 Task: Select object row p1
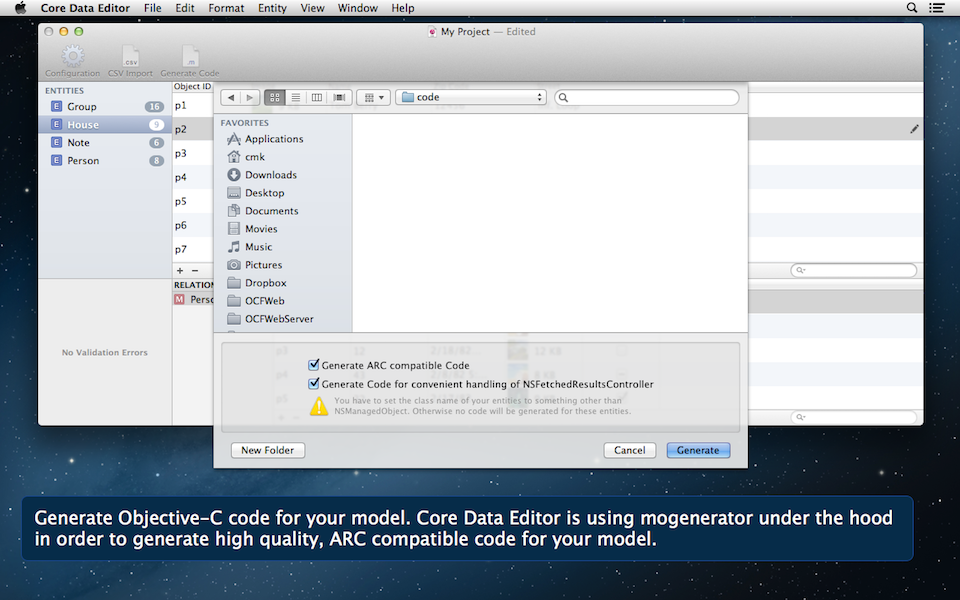click(x=193, y=105)
